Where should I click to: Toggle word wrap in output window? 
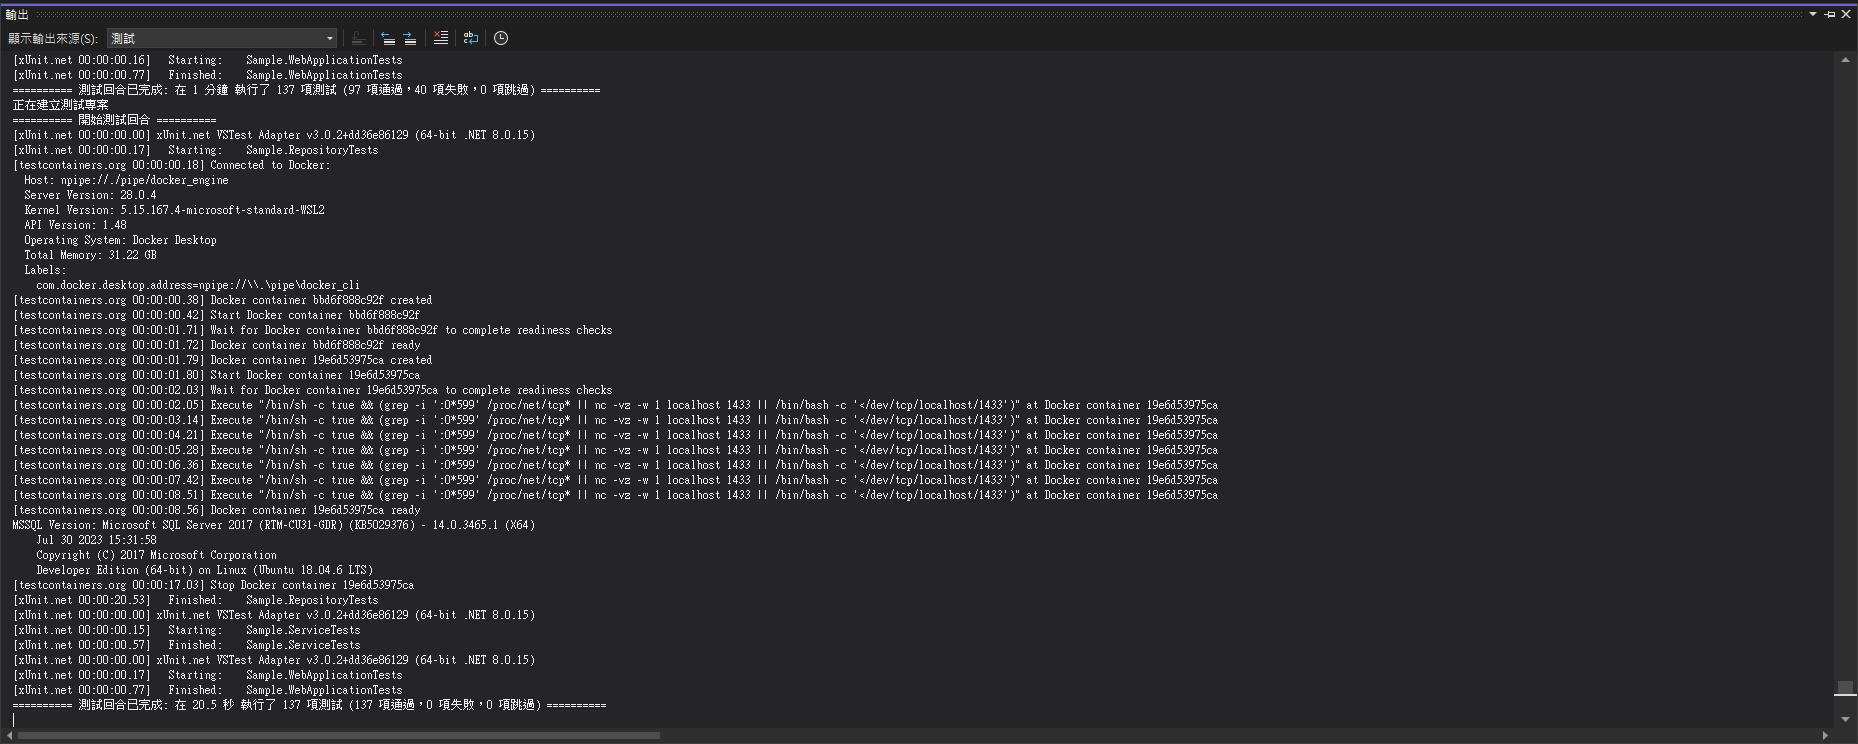pos(470,38)
